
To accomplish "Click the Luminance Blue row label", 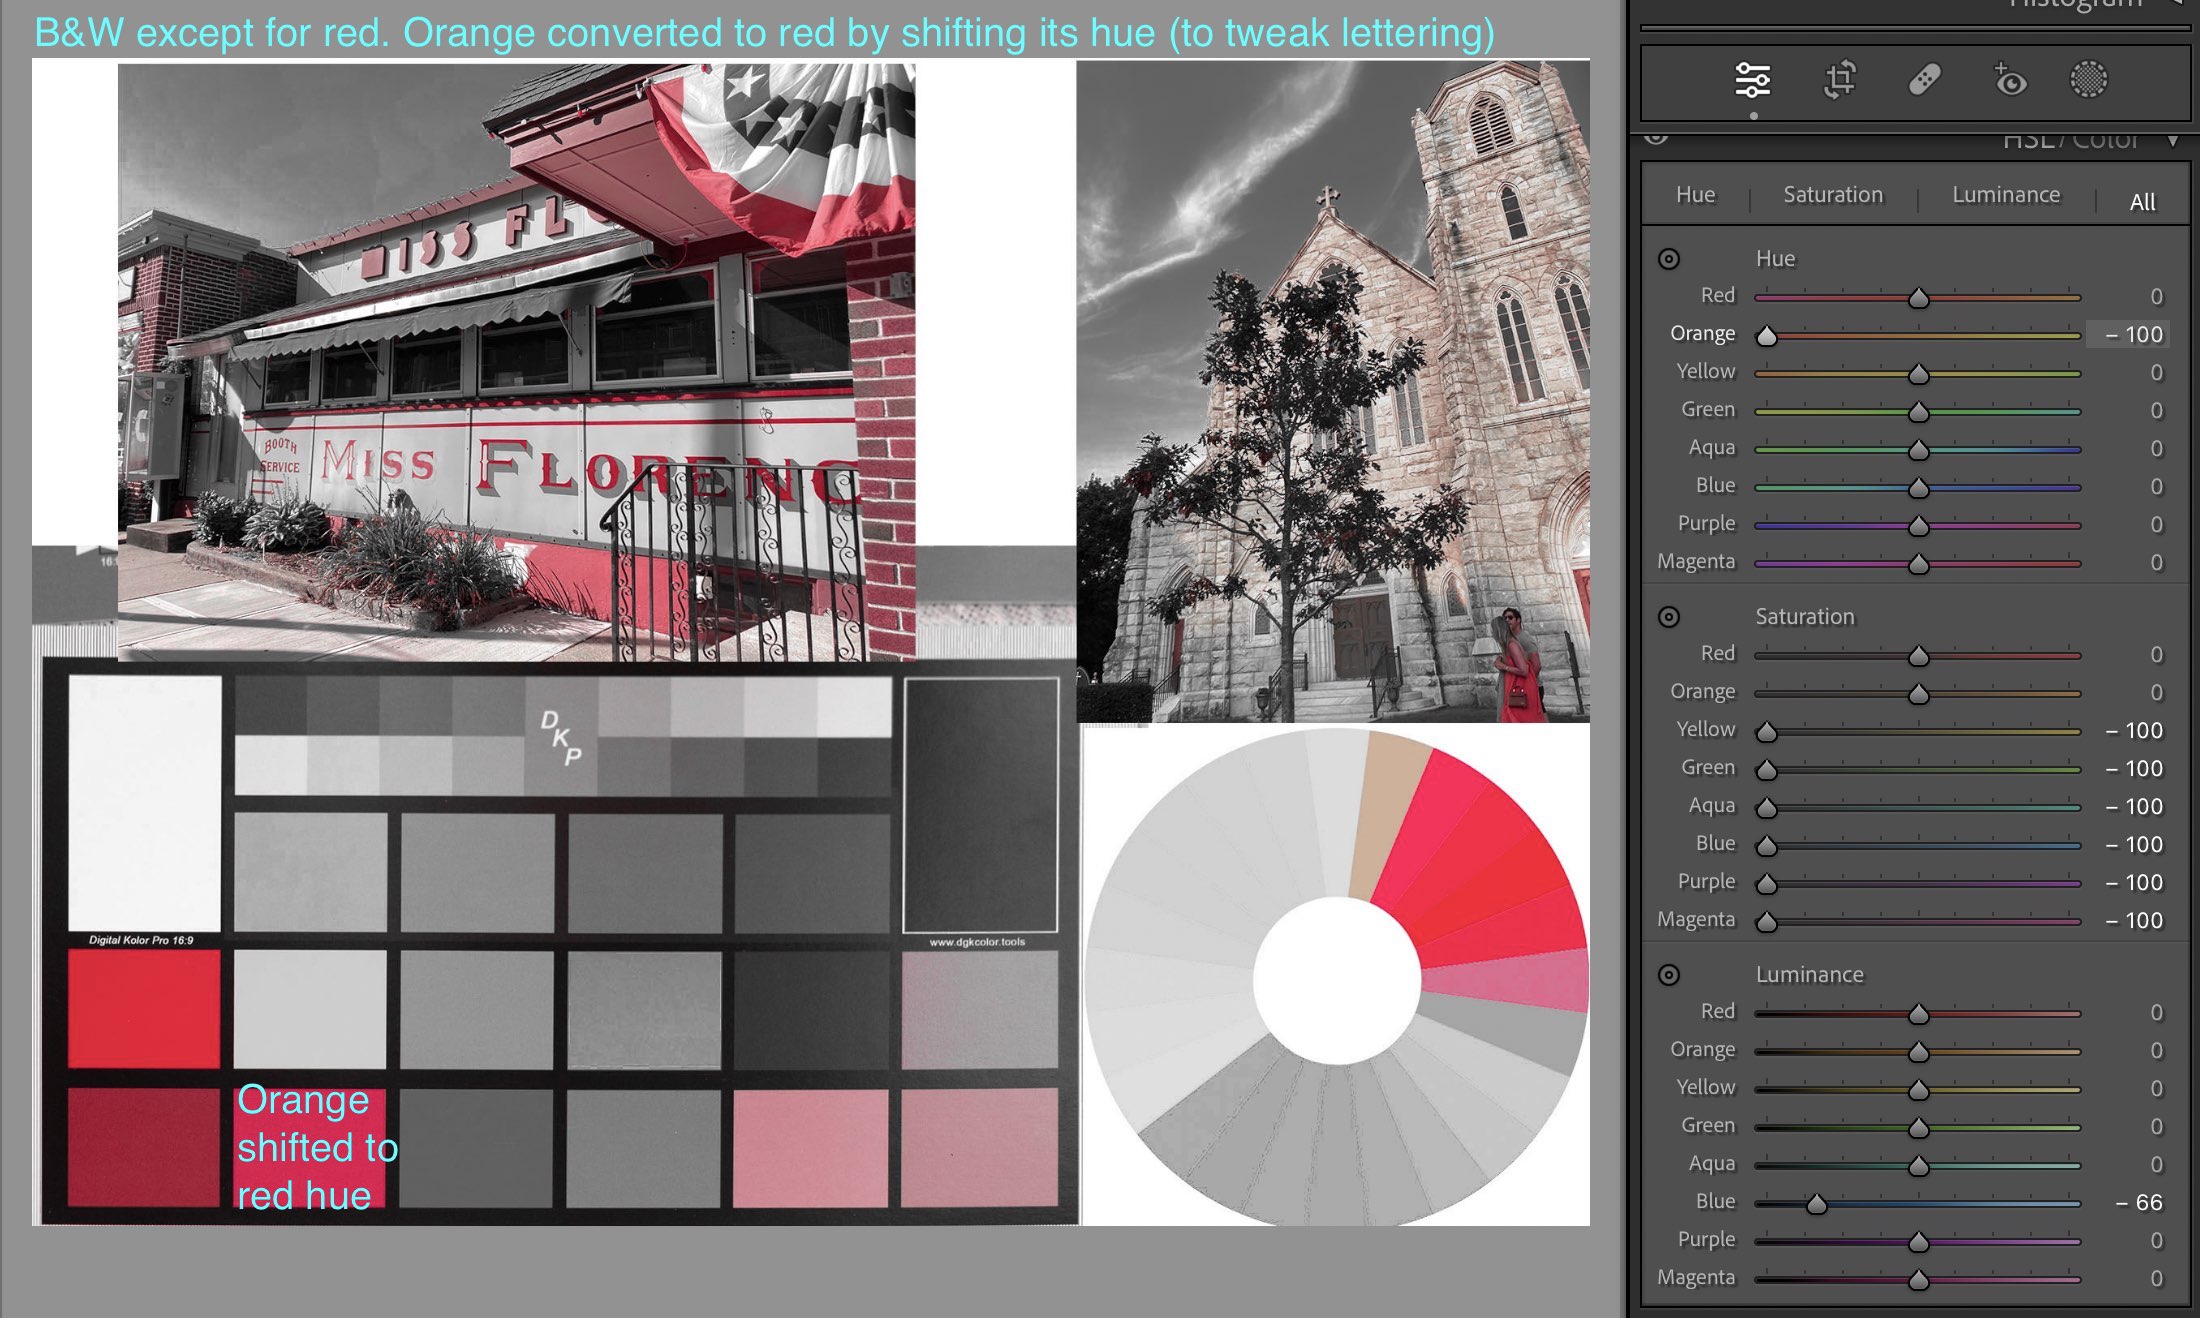I will click(1715, 1202).
